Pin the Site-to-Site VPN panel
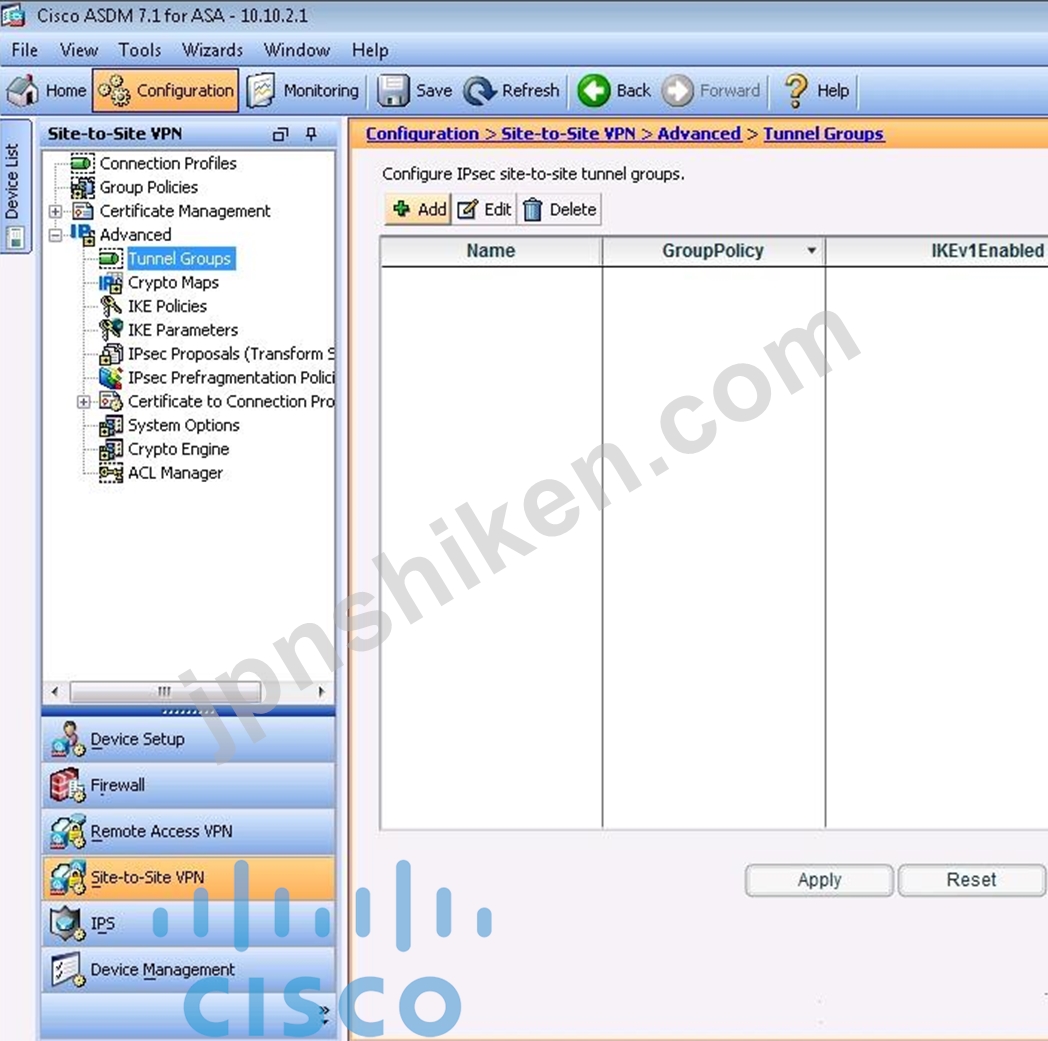The width and height of the screenshot is (1048, 1041). tap(311, 134)
